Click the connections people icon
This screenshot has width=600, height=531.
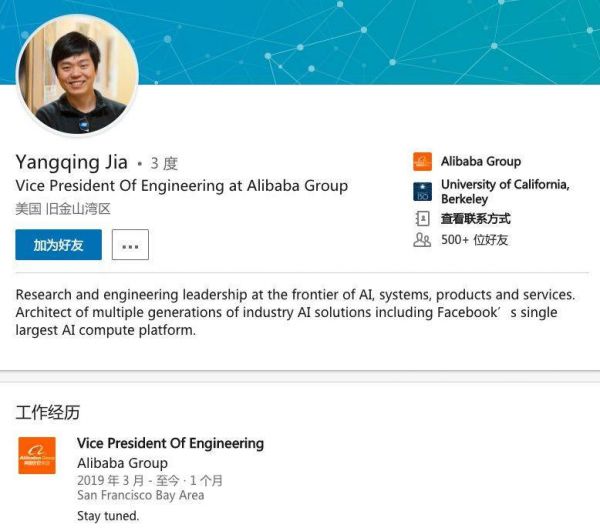click(422, 240)
